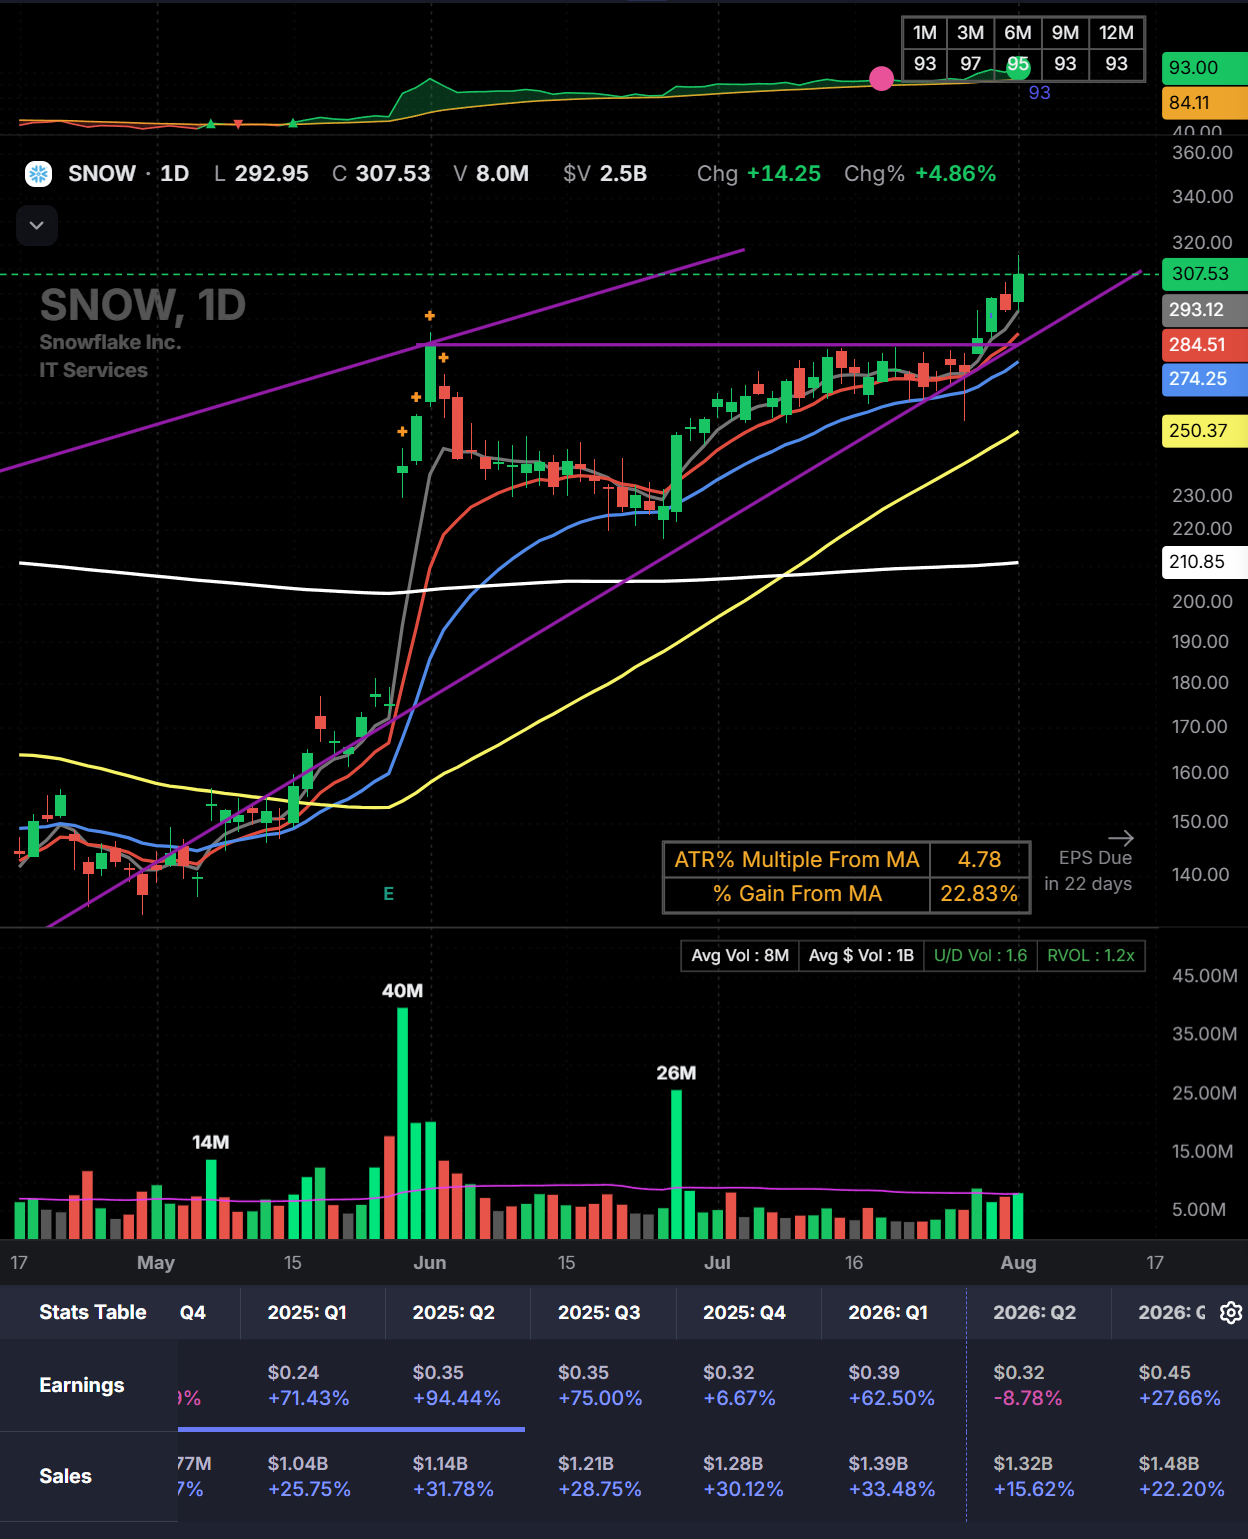Screen dimensions: 1248x1539
Task: Click the blue 274.25 moving average label
Action: coord(1204,379)
